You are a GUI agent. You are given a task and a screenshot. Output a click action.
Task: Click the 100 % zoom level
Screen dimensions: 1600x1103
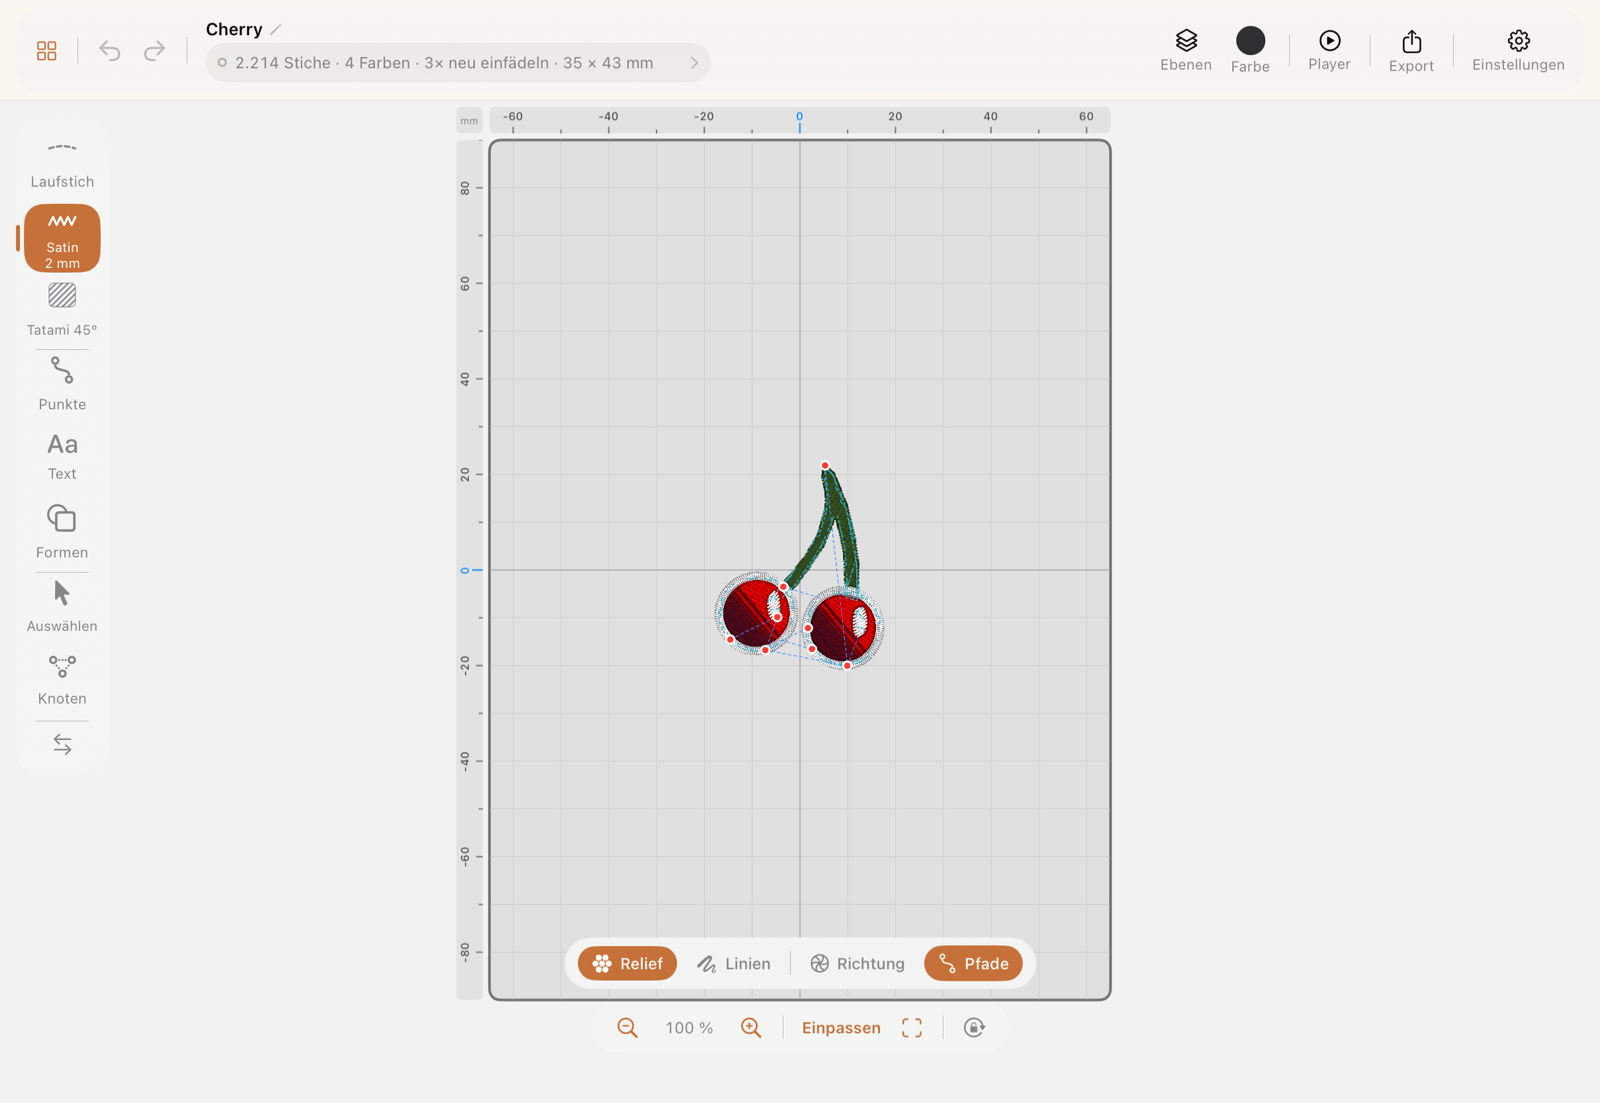[x=690, y=1028]
